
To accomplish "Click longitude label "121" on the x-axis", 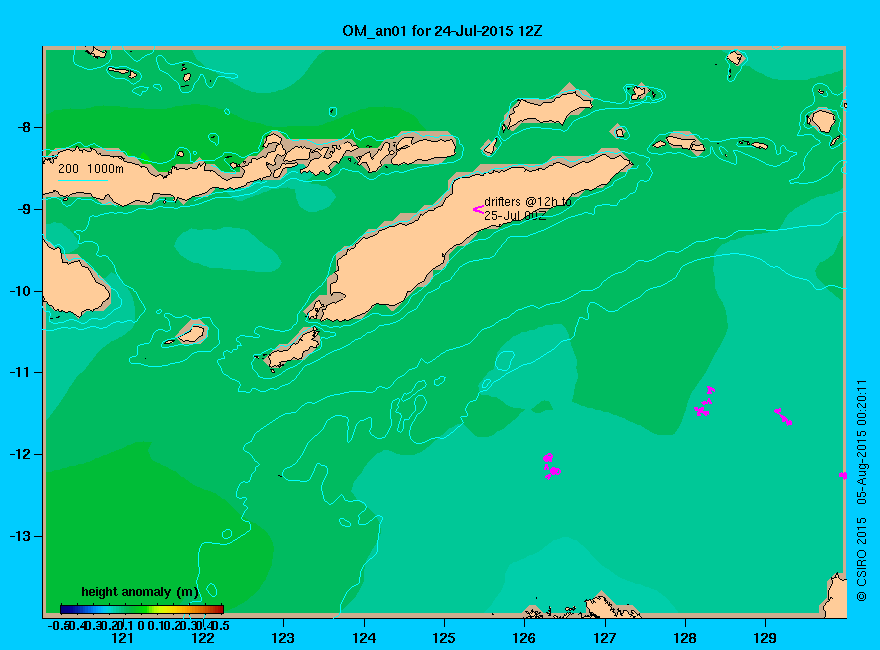I will click(122, 638).
